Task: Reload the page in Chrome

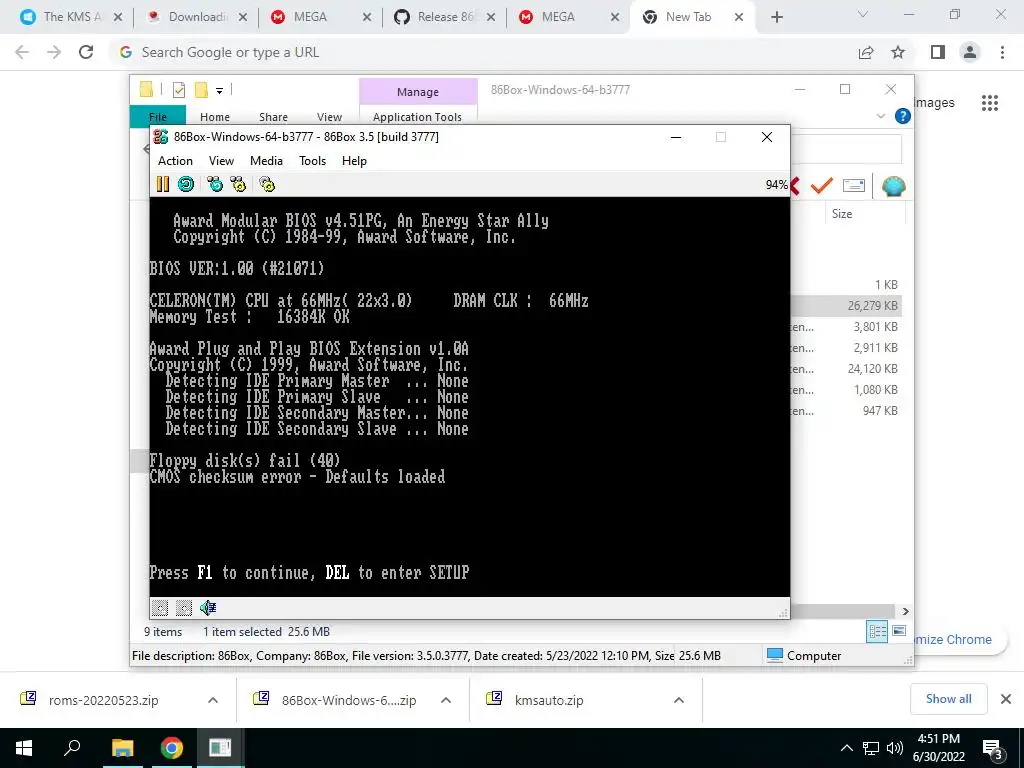Action: pyautogui.click(x=86, y=52)
